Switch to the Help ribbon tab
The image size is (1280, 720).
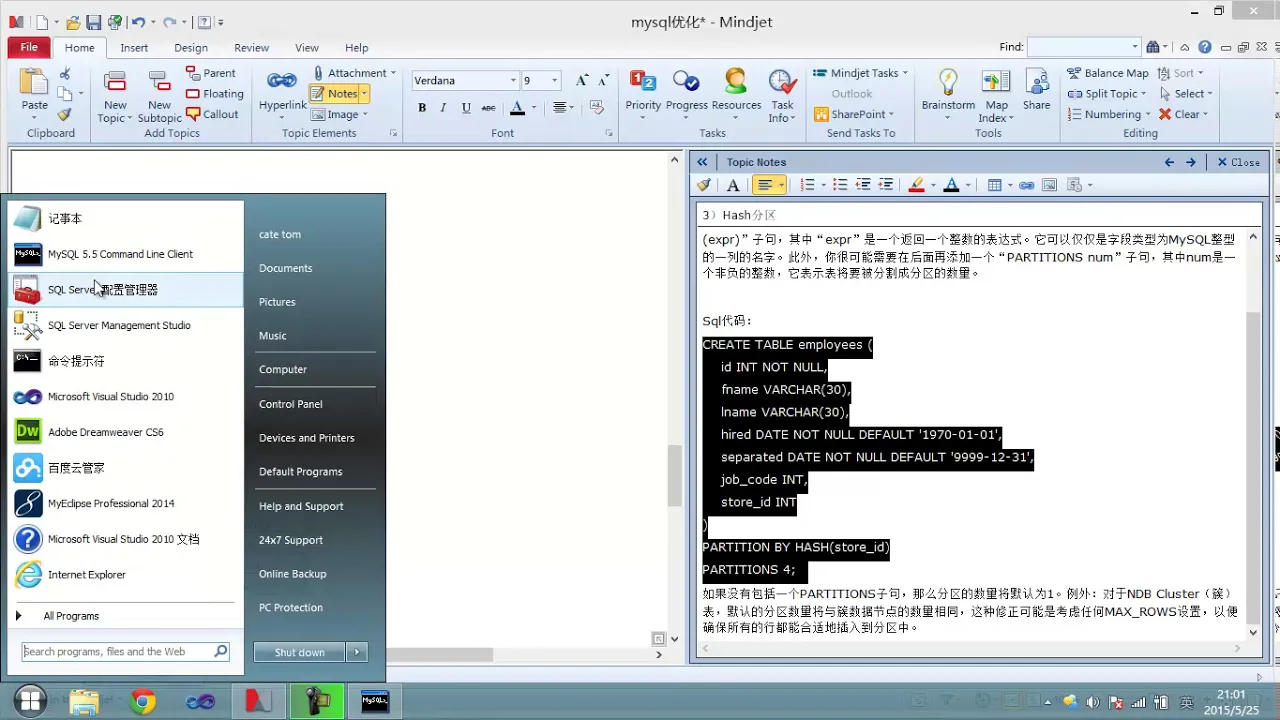point(357,47)
